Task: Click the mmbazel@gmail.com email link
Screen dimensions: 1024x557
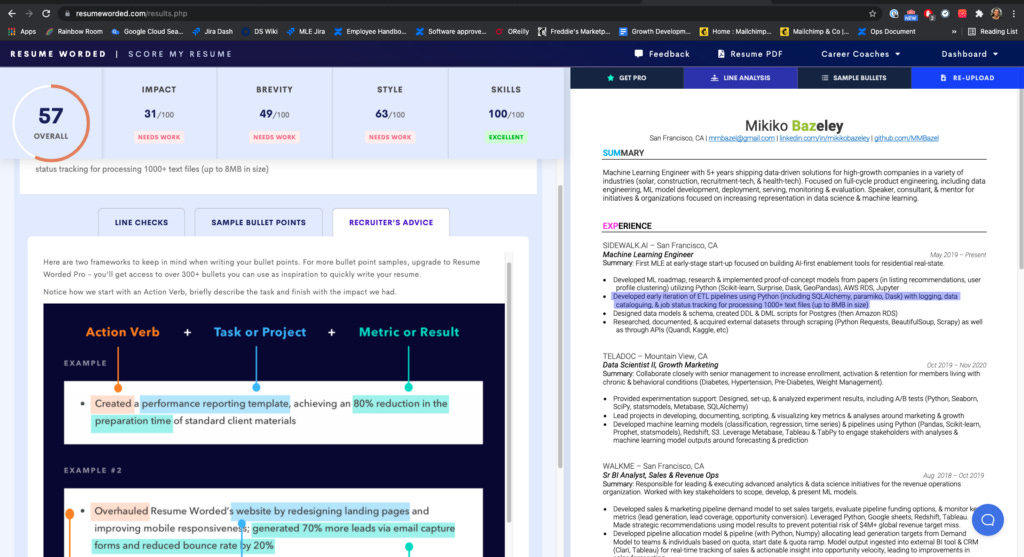Action: click(741, 138)
